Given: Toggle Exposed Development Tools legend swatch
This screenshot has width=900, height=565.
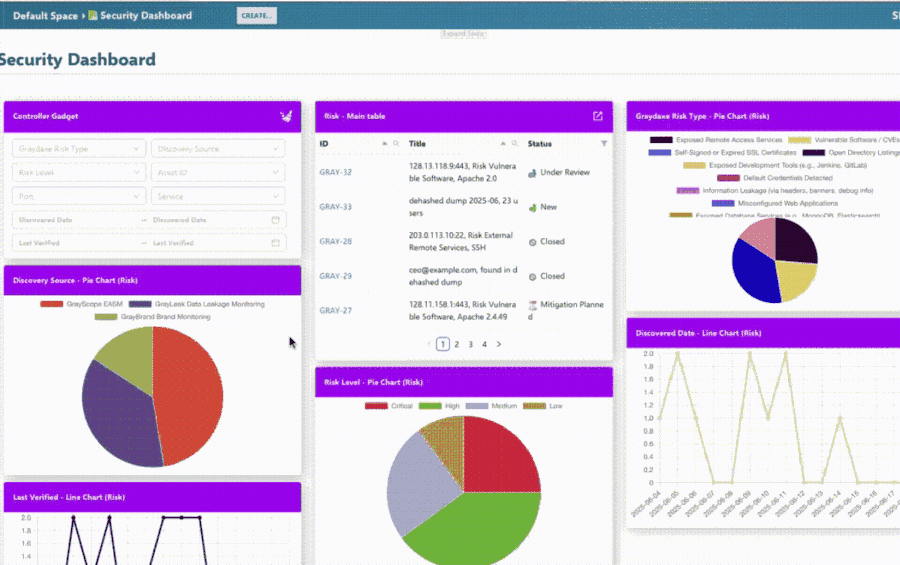Looking at the screenshot, I should click(694, 165).
